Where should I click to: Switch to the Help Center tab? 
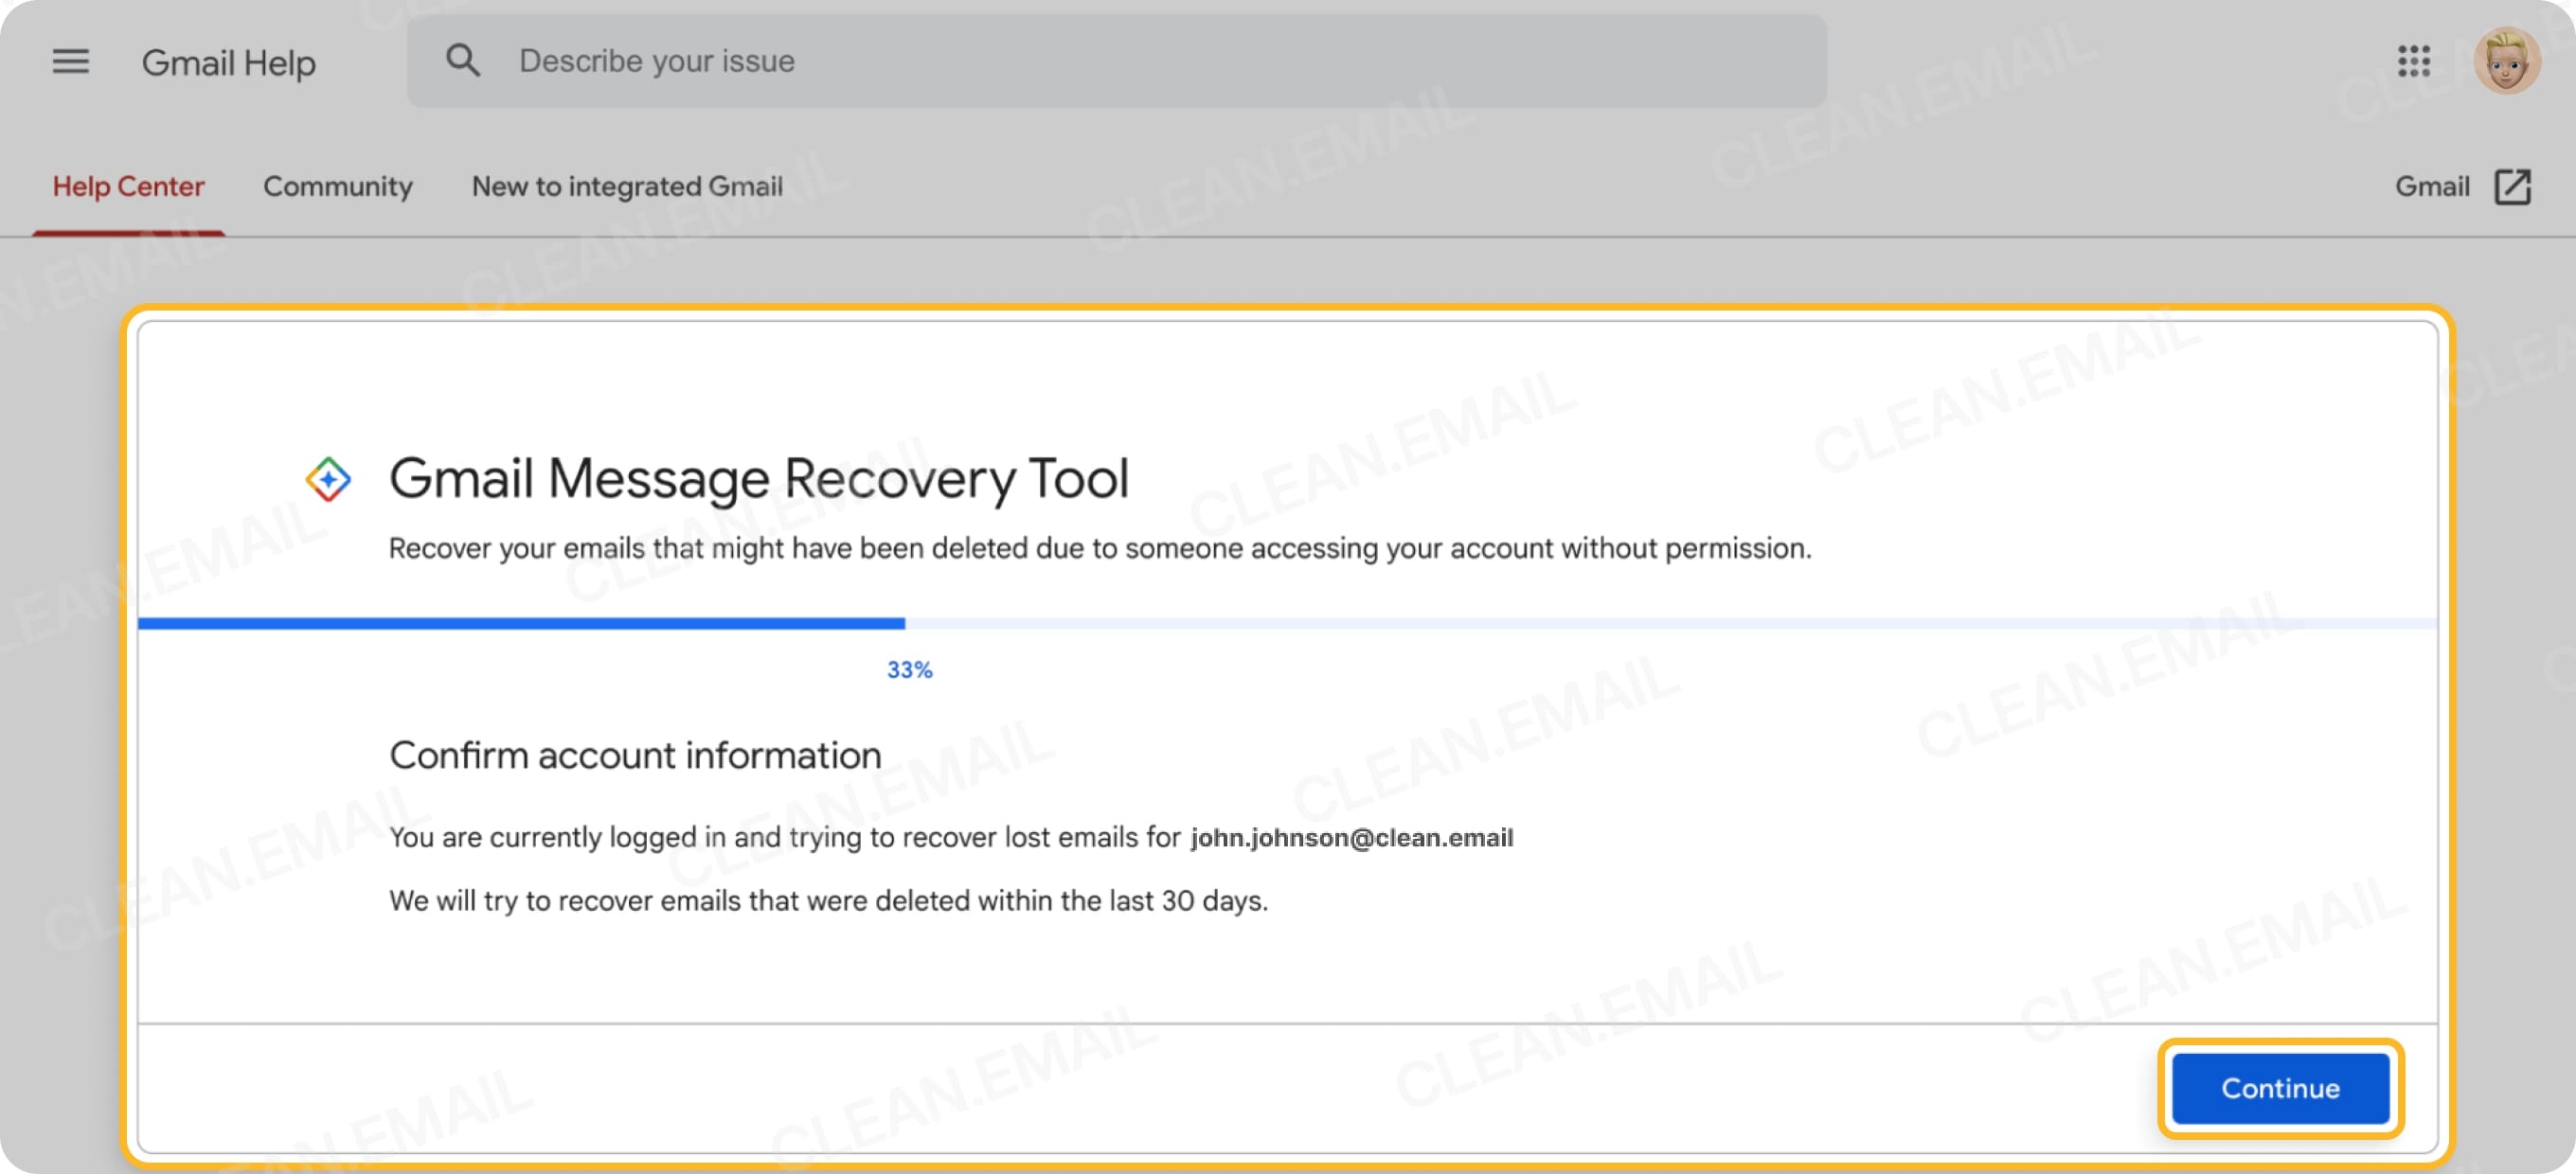(128, 186)
